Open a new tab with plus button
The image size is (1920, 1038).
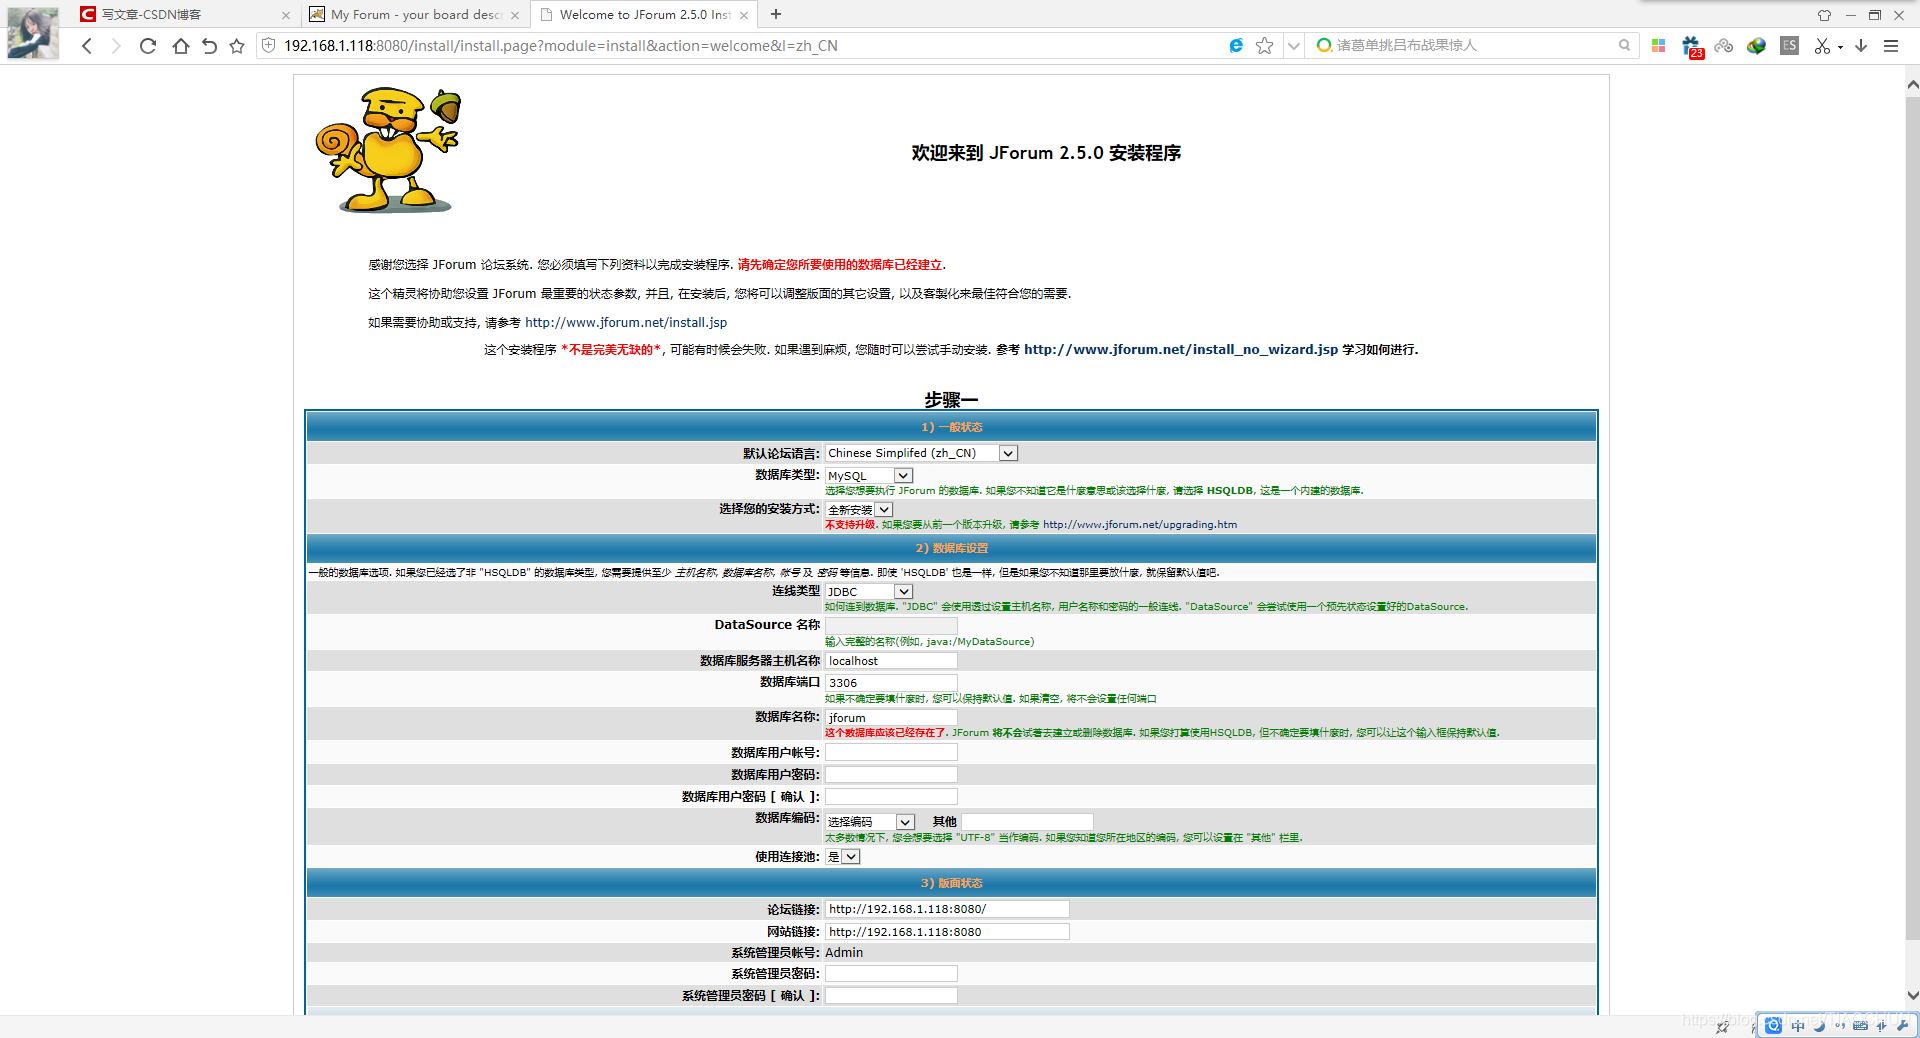point(776,14)
